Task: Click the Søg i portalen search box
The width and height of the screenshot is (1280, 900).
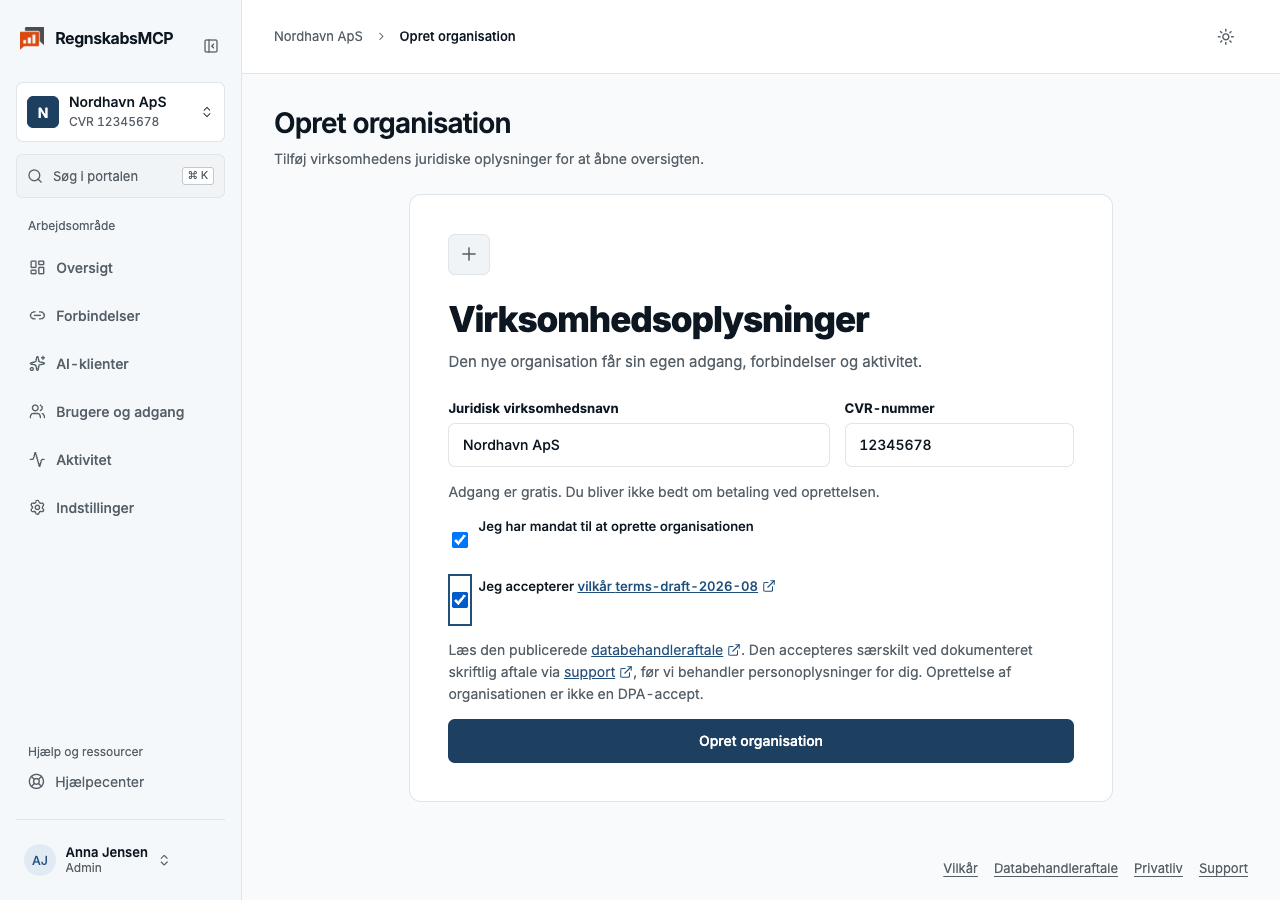Action: coord(120,176)
